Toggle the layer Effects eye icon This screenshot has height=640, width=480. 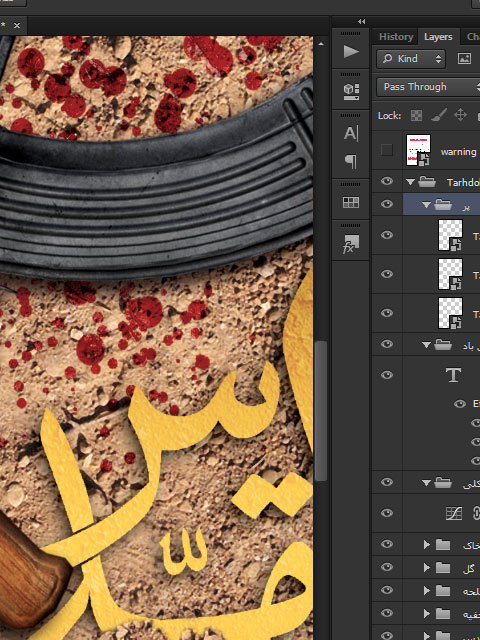460,404
